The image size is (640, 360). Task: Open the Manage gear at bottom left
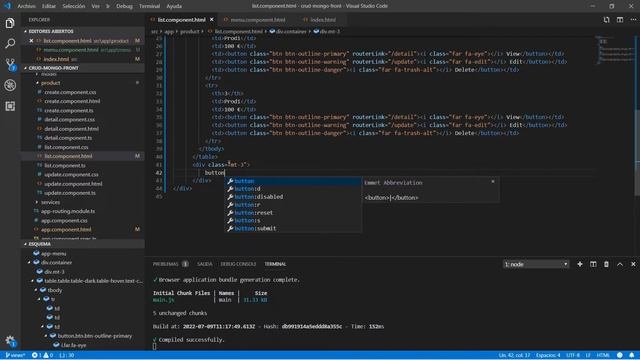[10, 341]
